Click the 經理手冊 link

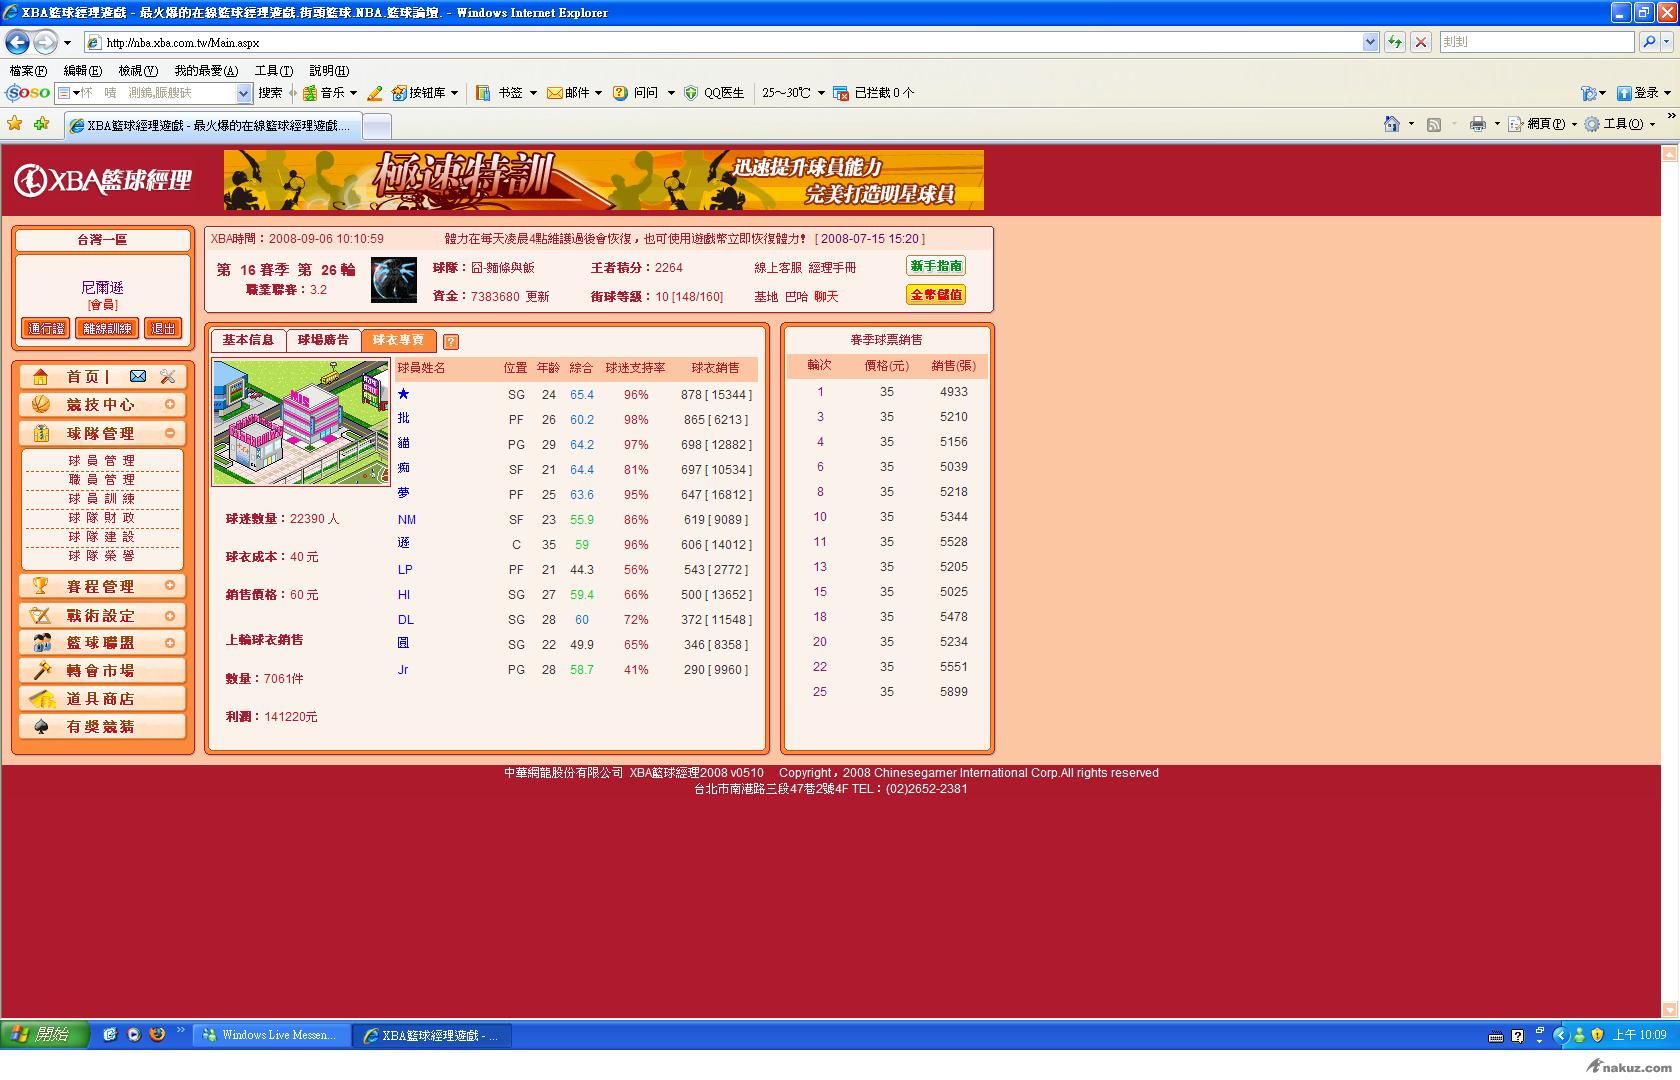pos(832,268)
